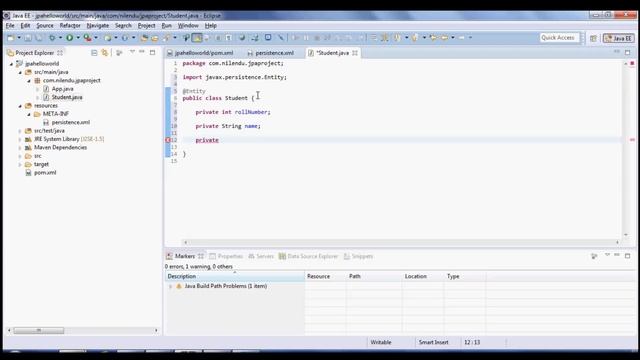Open the Properties view tab
Viewport: 640px width, 360px height.
click(226, 256)
